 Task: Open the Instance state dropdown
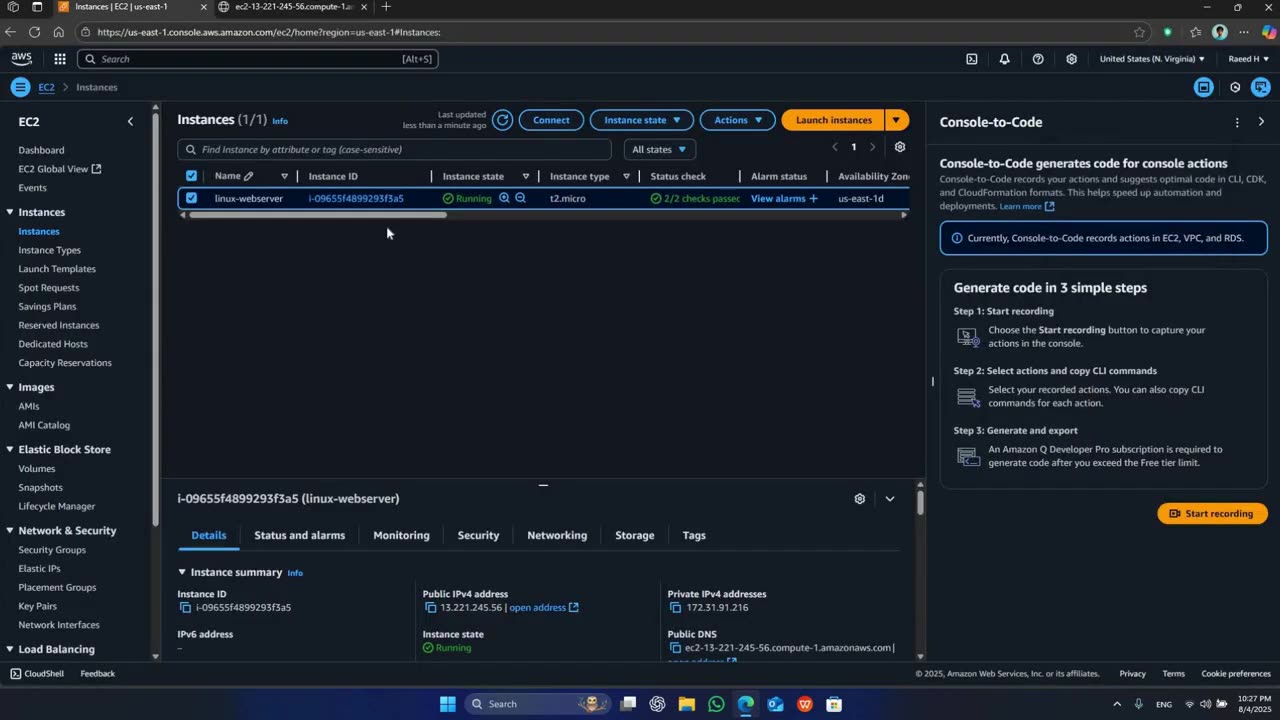pos(642,120)
